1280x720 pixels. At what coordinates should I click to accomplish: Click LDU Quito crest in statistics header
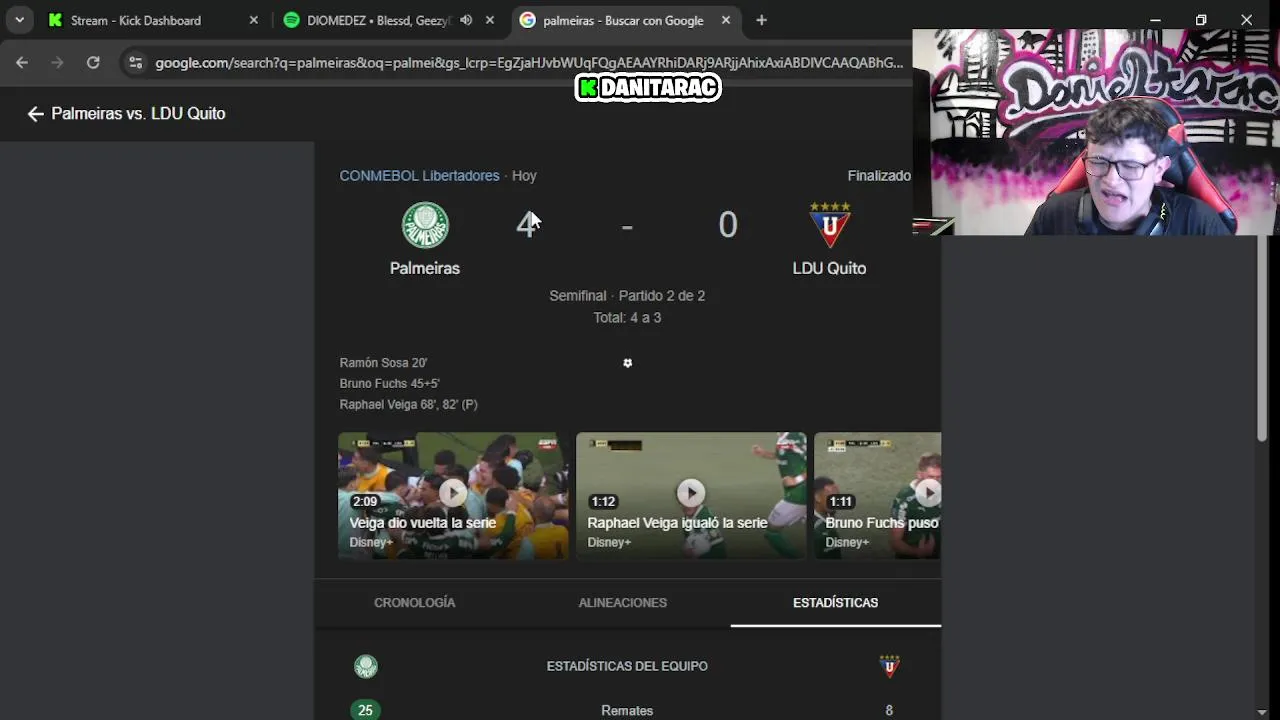[889, 666]
